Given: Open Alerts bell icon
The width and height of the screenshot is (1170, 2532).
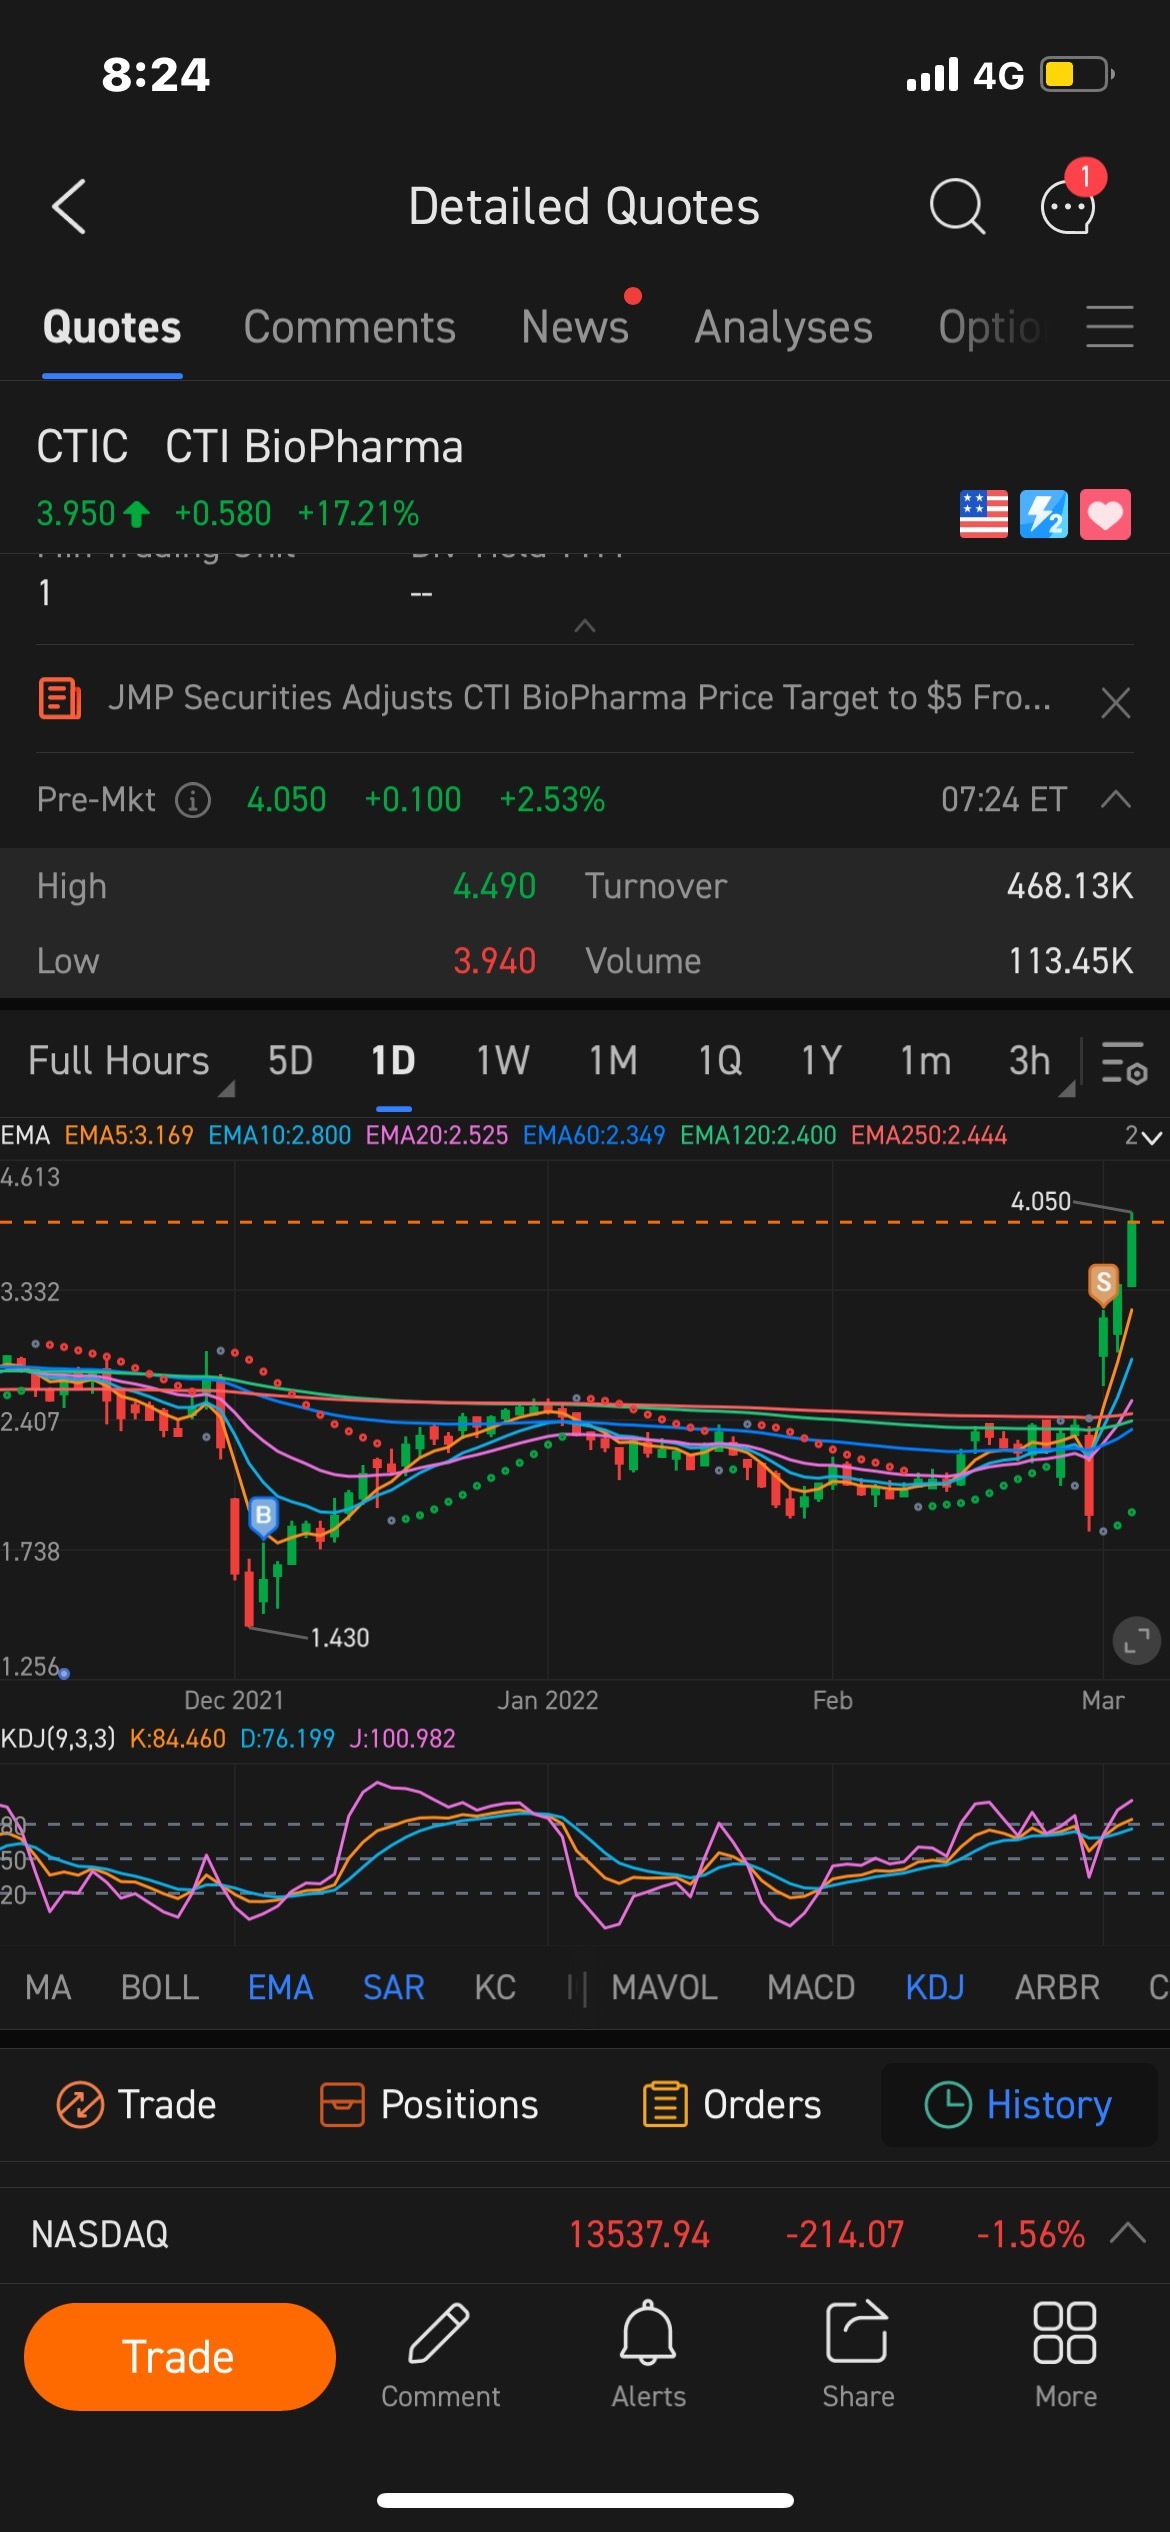Looking at the screenshot, I should 649,2356.
